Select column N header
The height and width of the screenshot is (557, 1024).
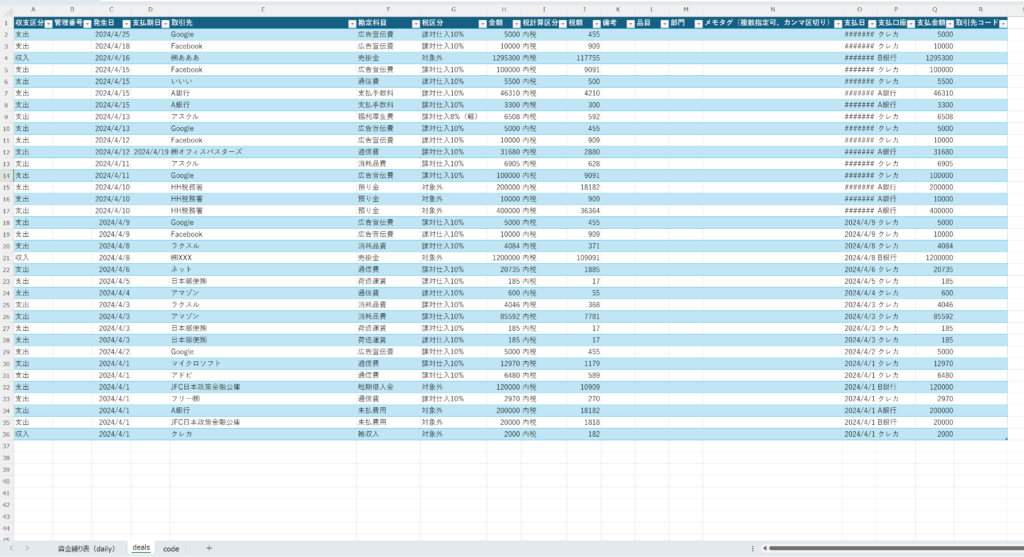coord(773,10)
